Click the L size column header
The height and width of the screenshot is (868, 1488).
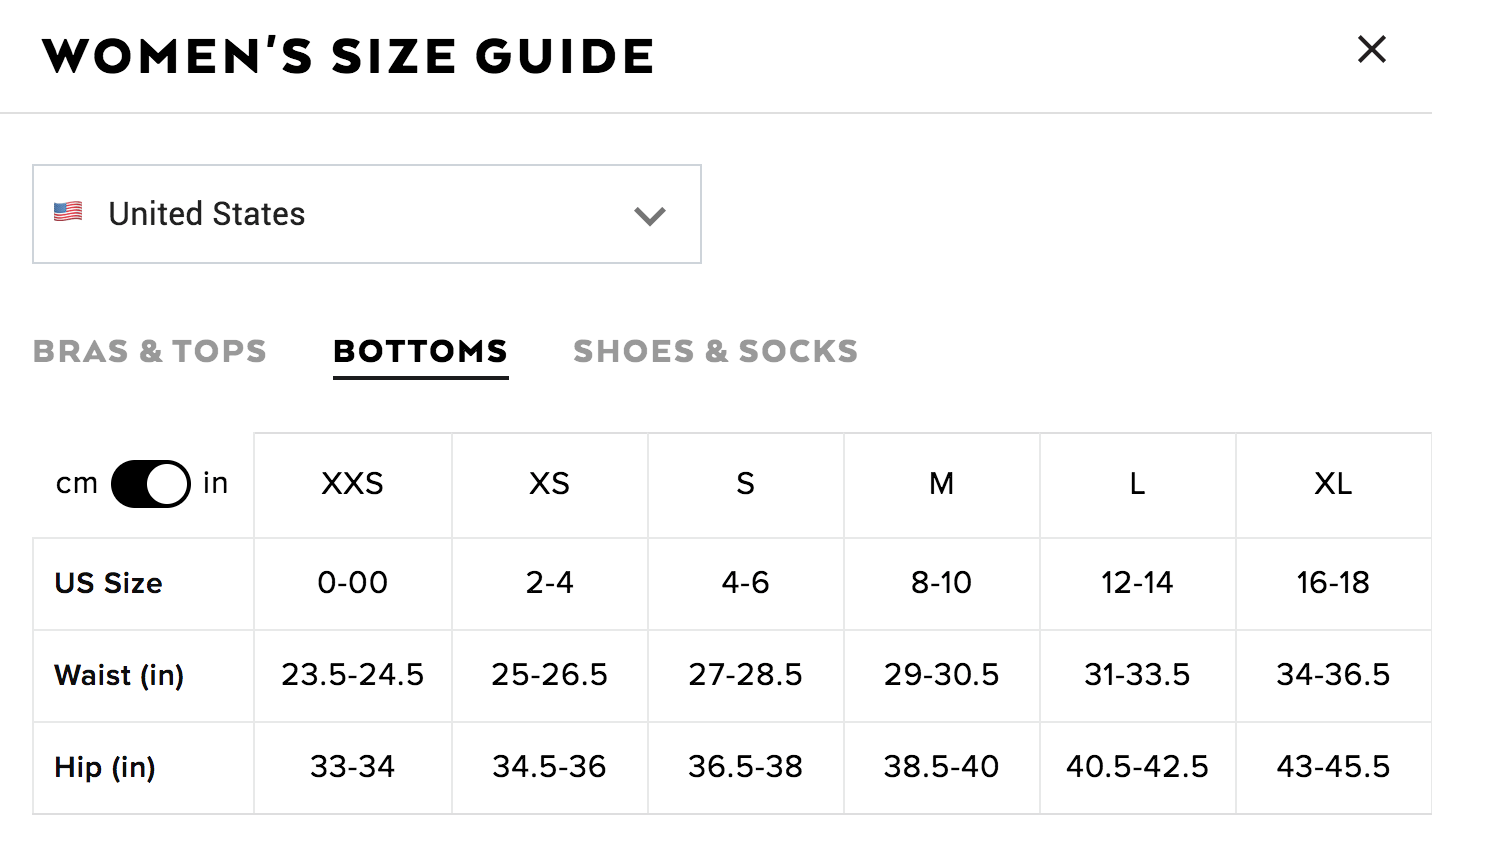coord(1138,485)
